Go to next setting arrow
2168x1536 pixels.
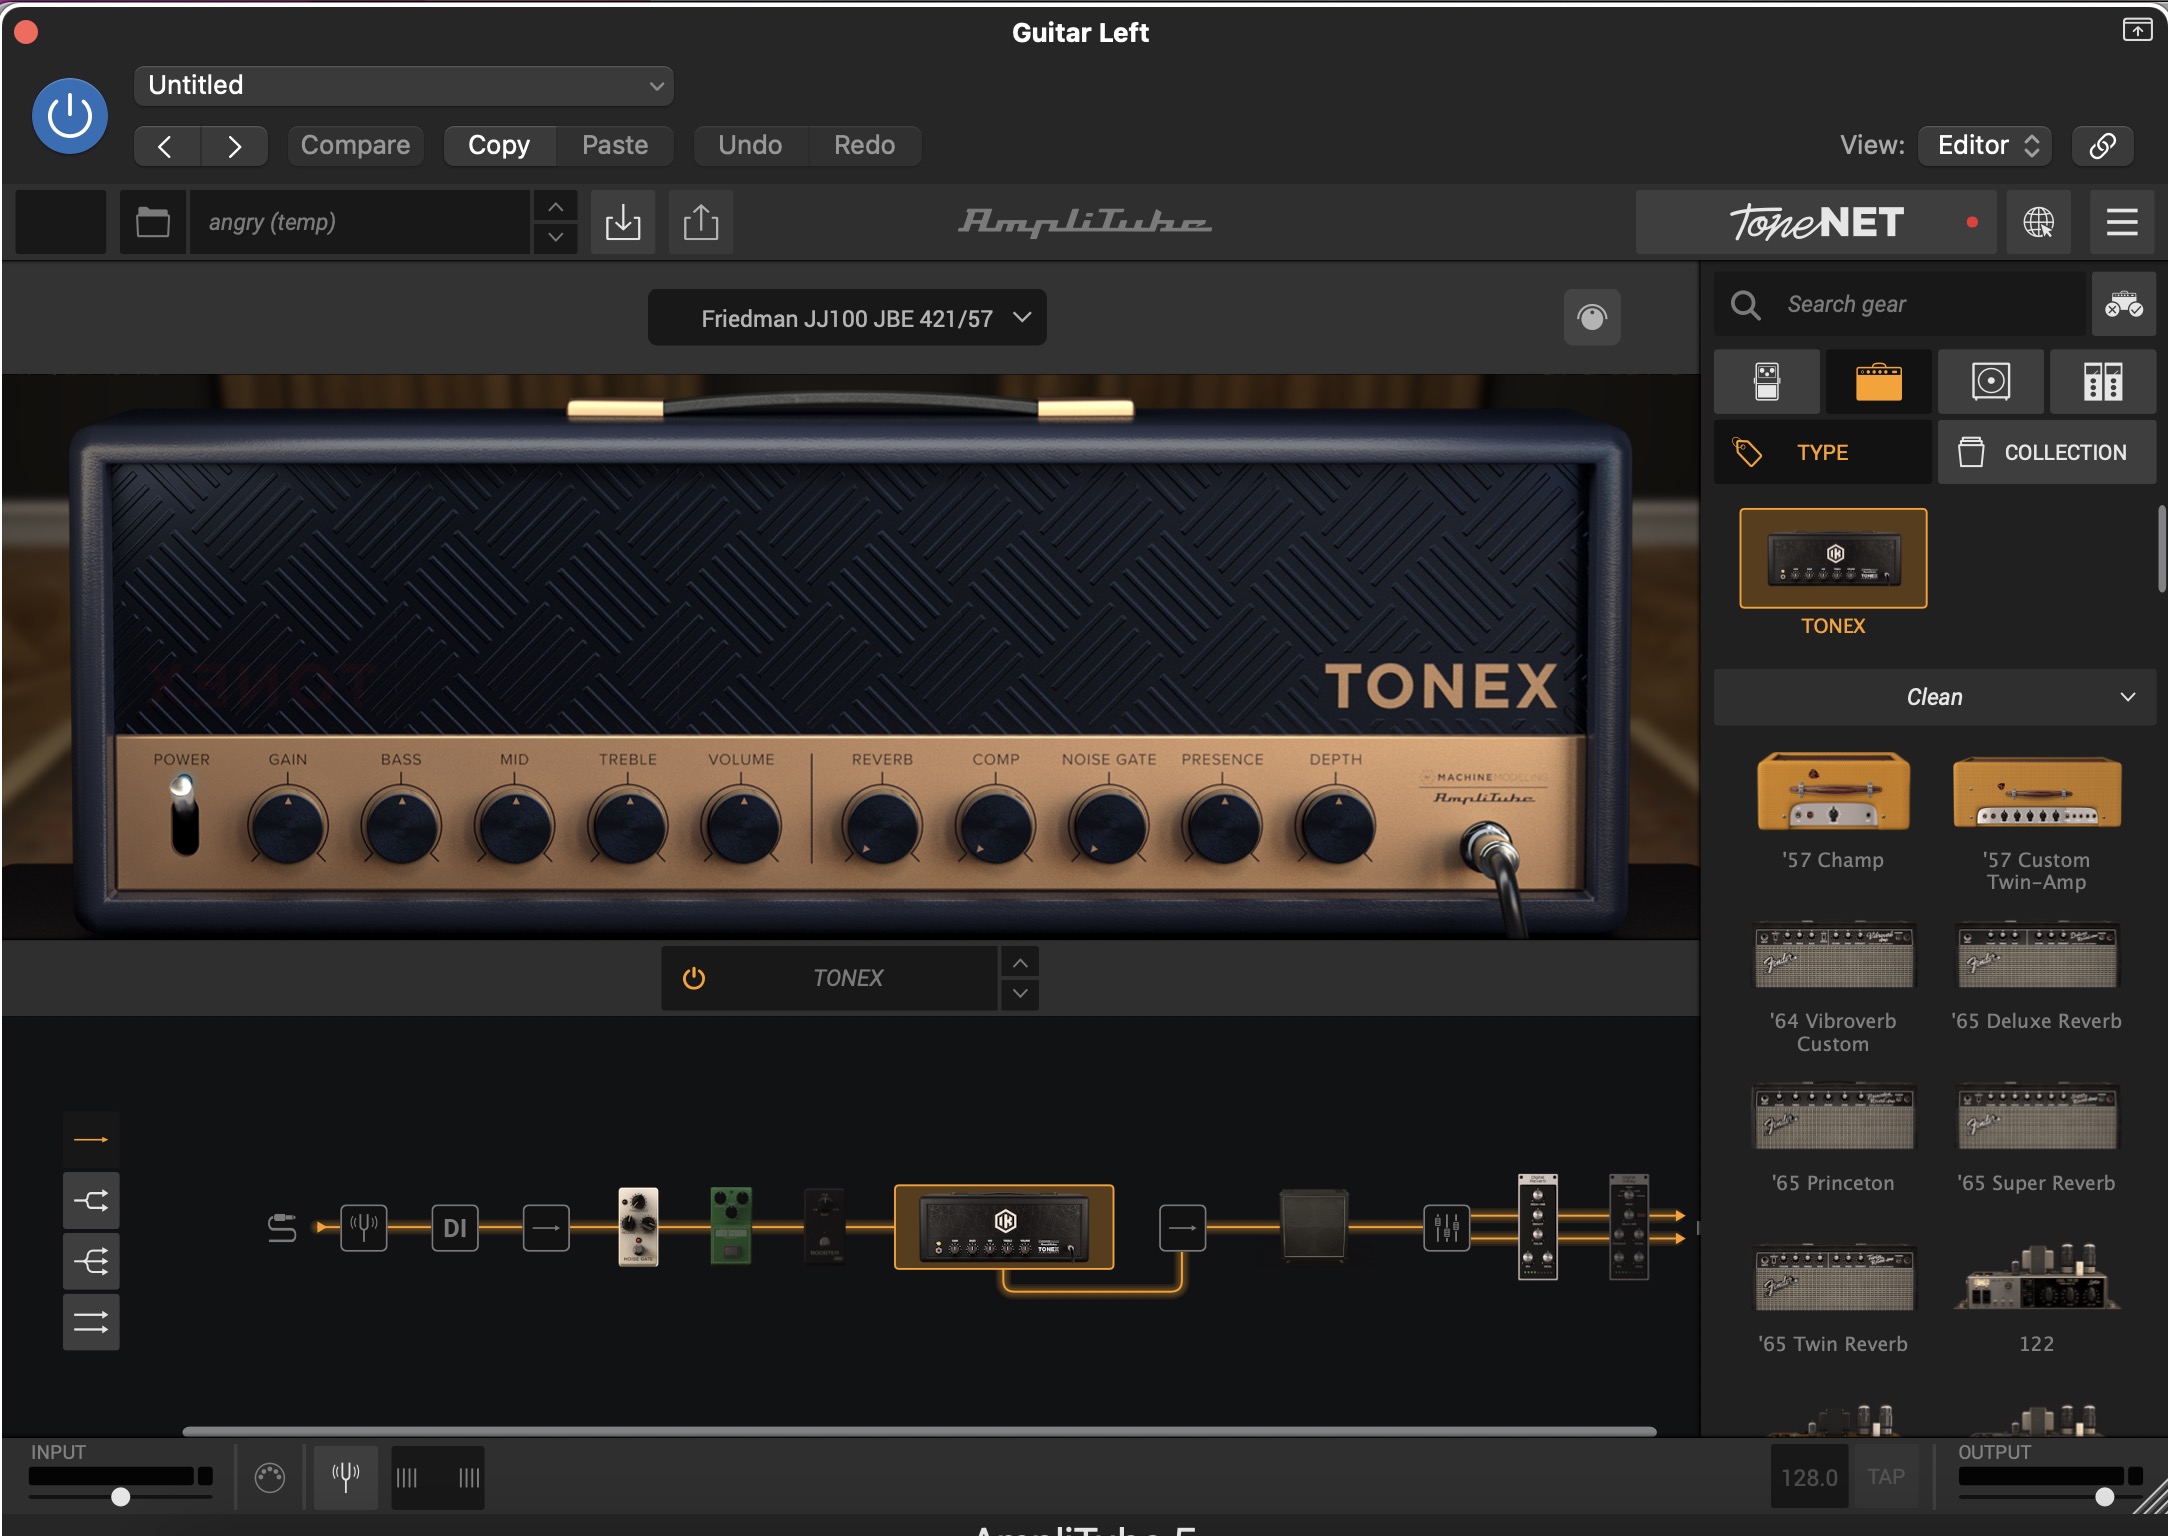(x=234, y=146)
